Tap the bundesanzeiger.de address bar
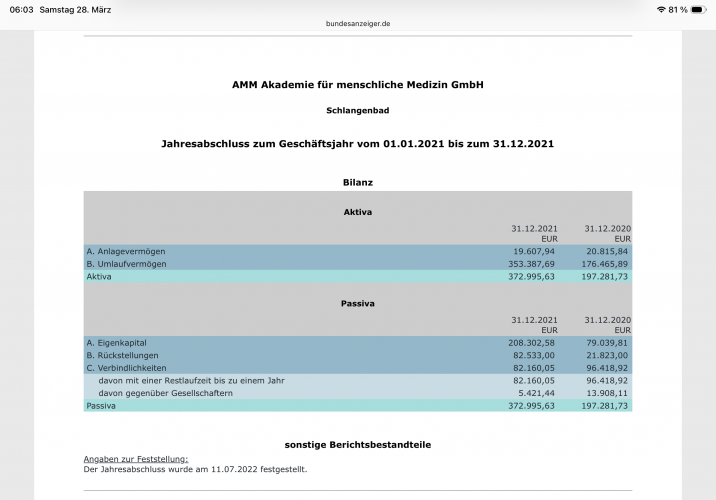The width and height of the screenshot is (716, 500). point(357,22)
